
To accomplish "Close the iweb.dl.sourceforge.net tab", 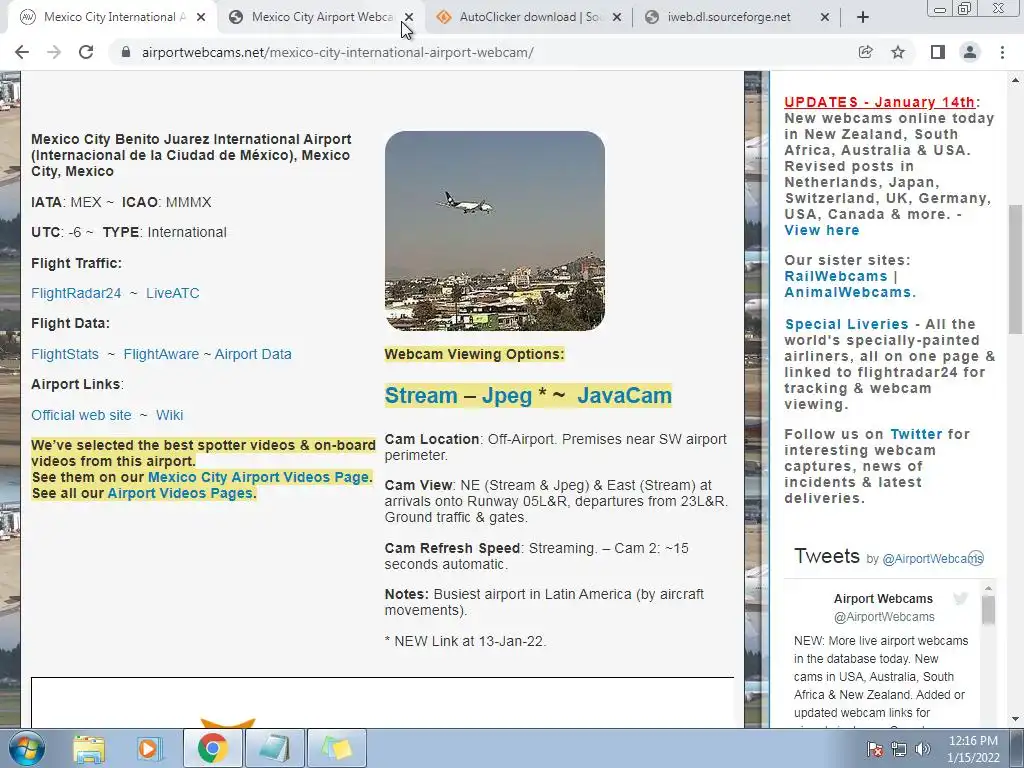I will click(x=825, y=17).
